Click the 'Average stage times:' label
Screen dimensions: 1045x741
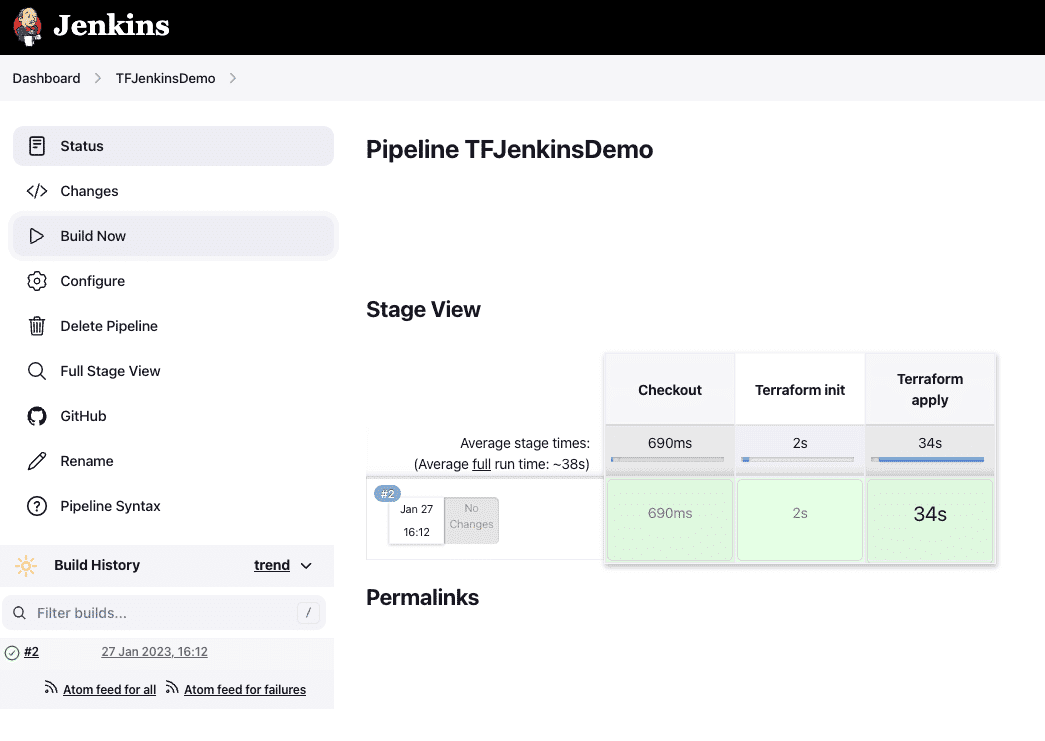click(525, 443)
